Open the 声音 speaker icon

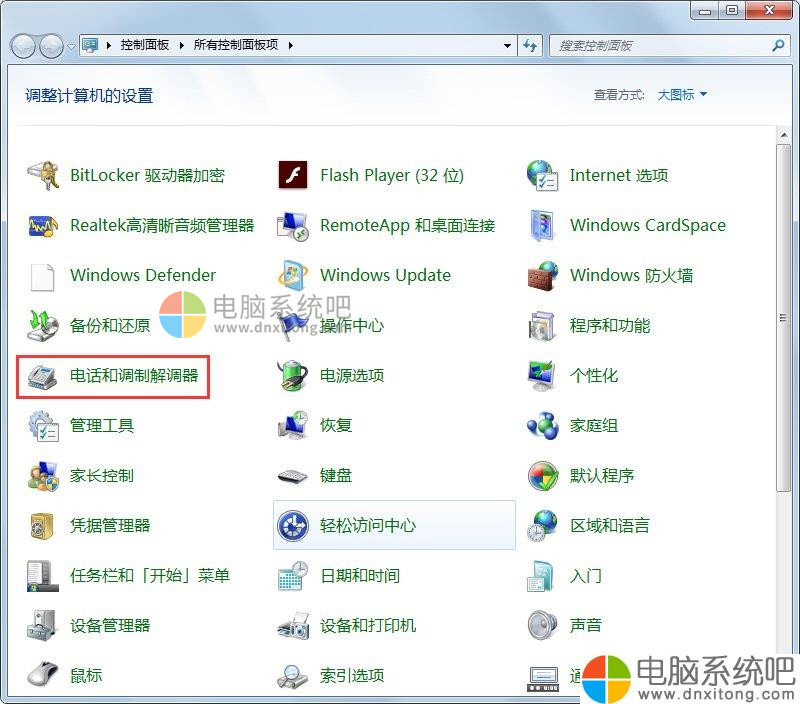tap(542, 625)
